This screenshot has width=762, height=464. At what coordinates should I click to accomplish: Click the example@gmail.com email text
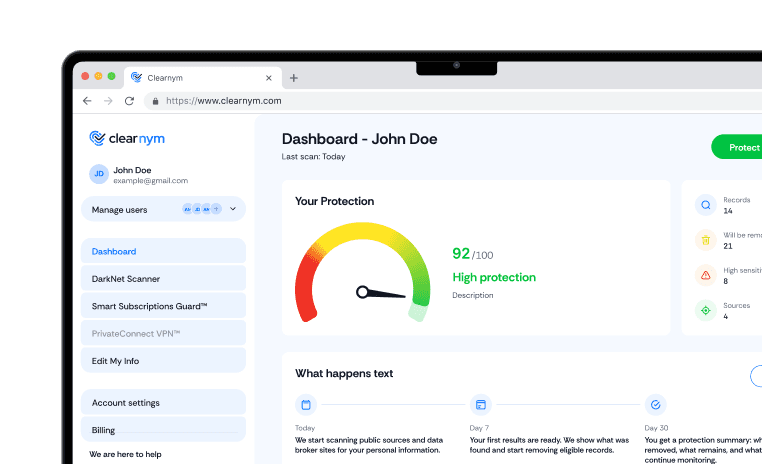pyautogui.click(x=151, y=181)
